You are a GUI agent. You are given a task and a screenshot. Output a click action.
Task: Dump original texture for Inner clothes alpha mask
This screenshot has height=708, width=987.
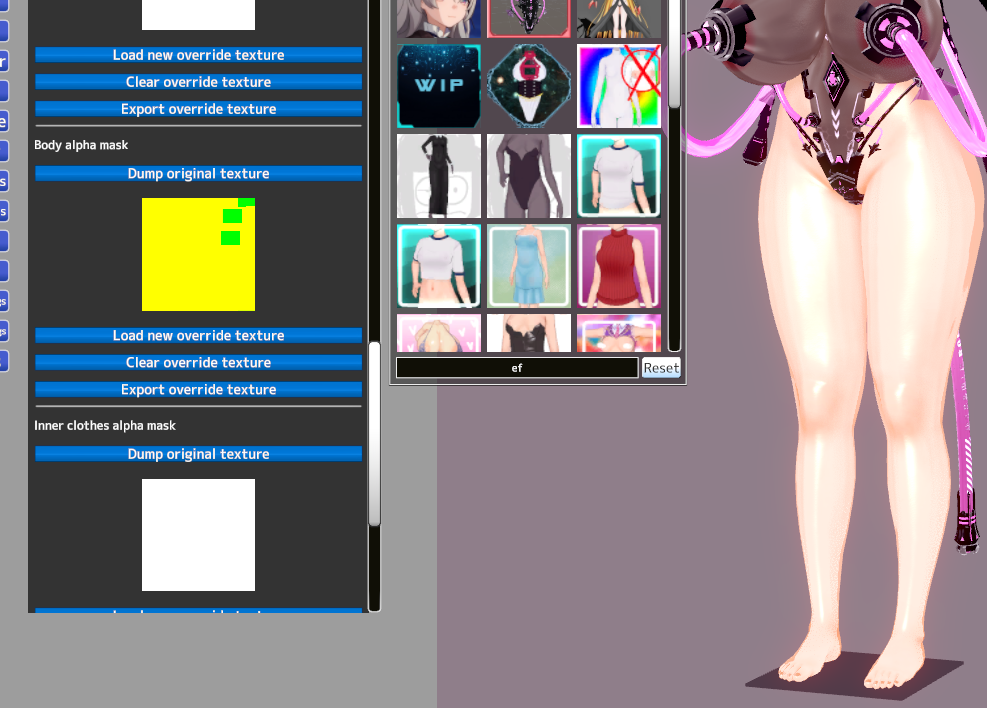point(198,454)
